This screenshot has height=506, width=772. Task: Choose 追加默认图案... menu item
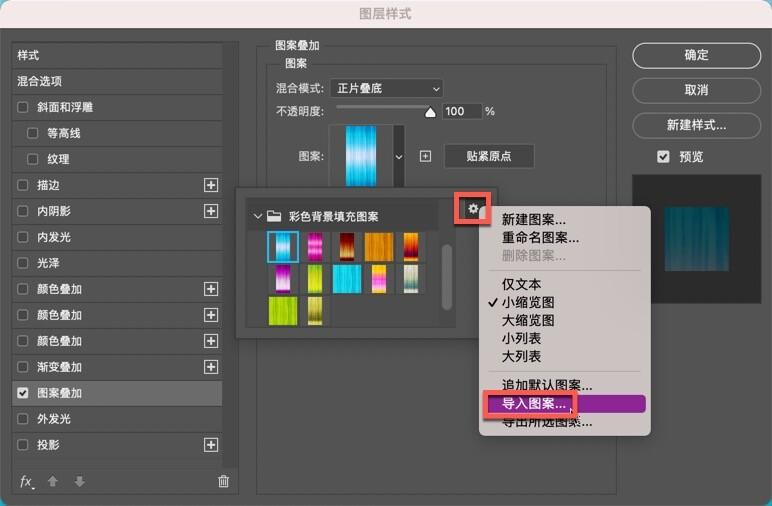click(547, 384)
